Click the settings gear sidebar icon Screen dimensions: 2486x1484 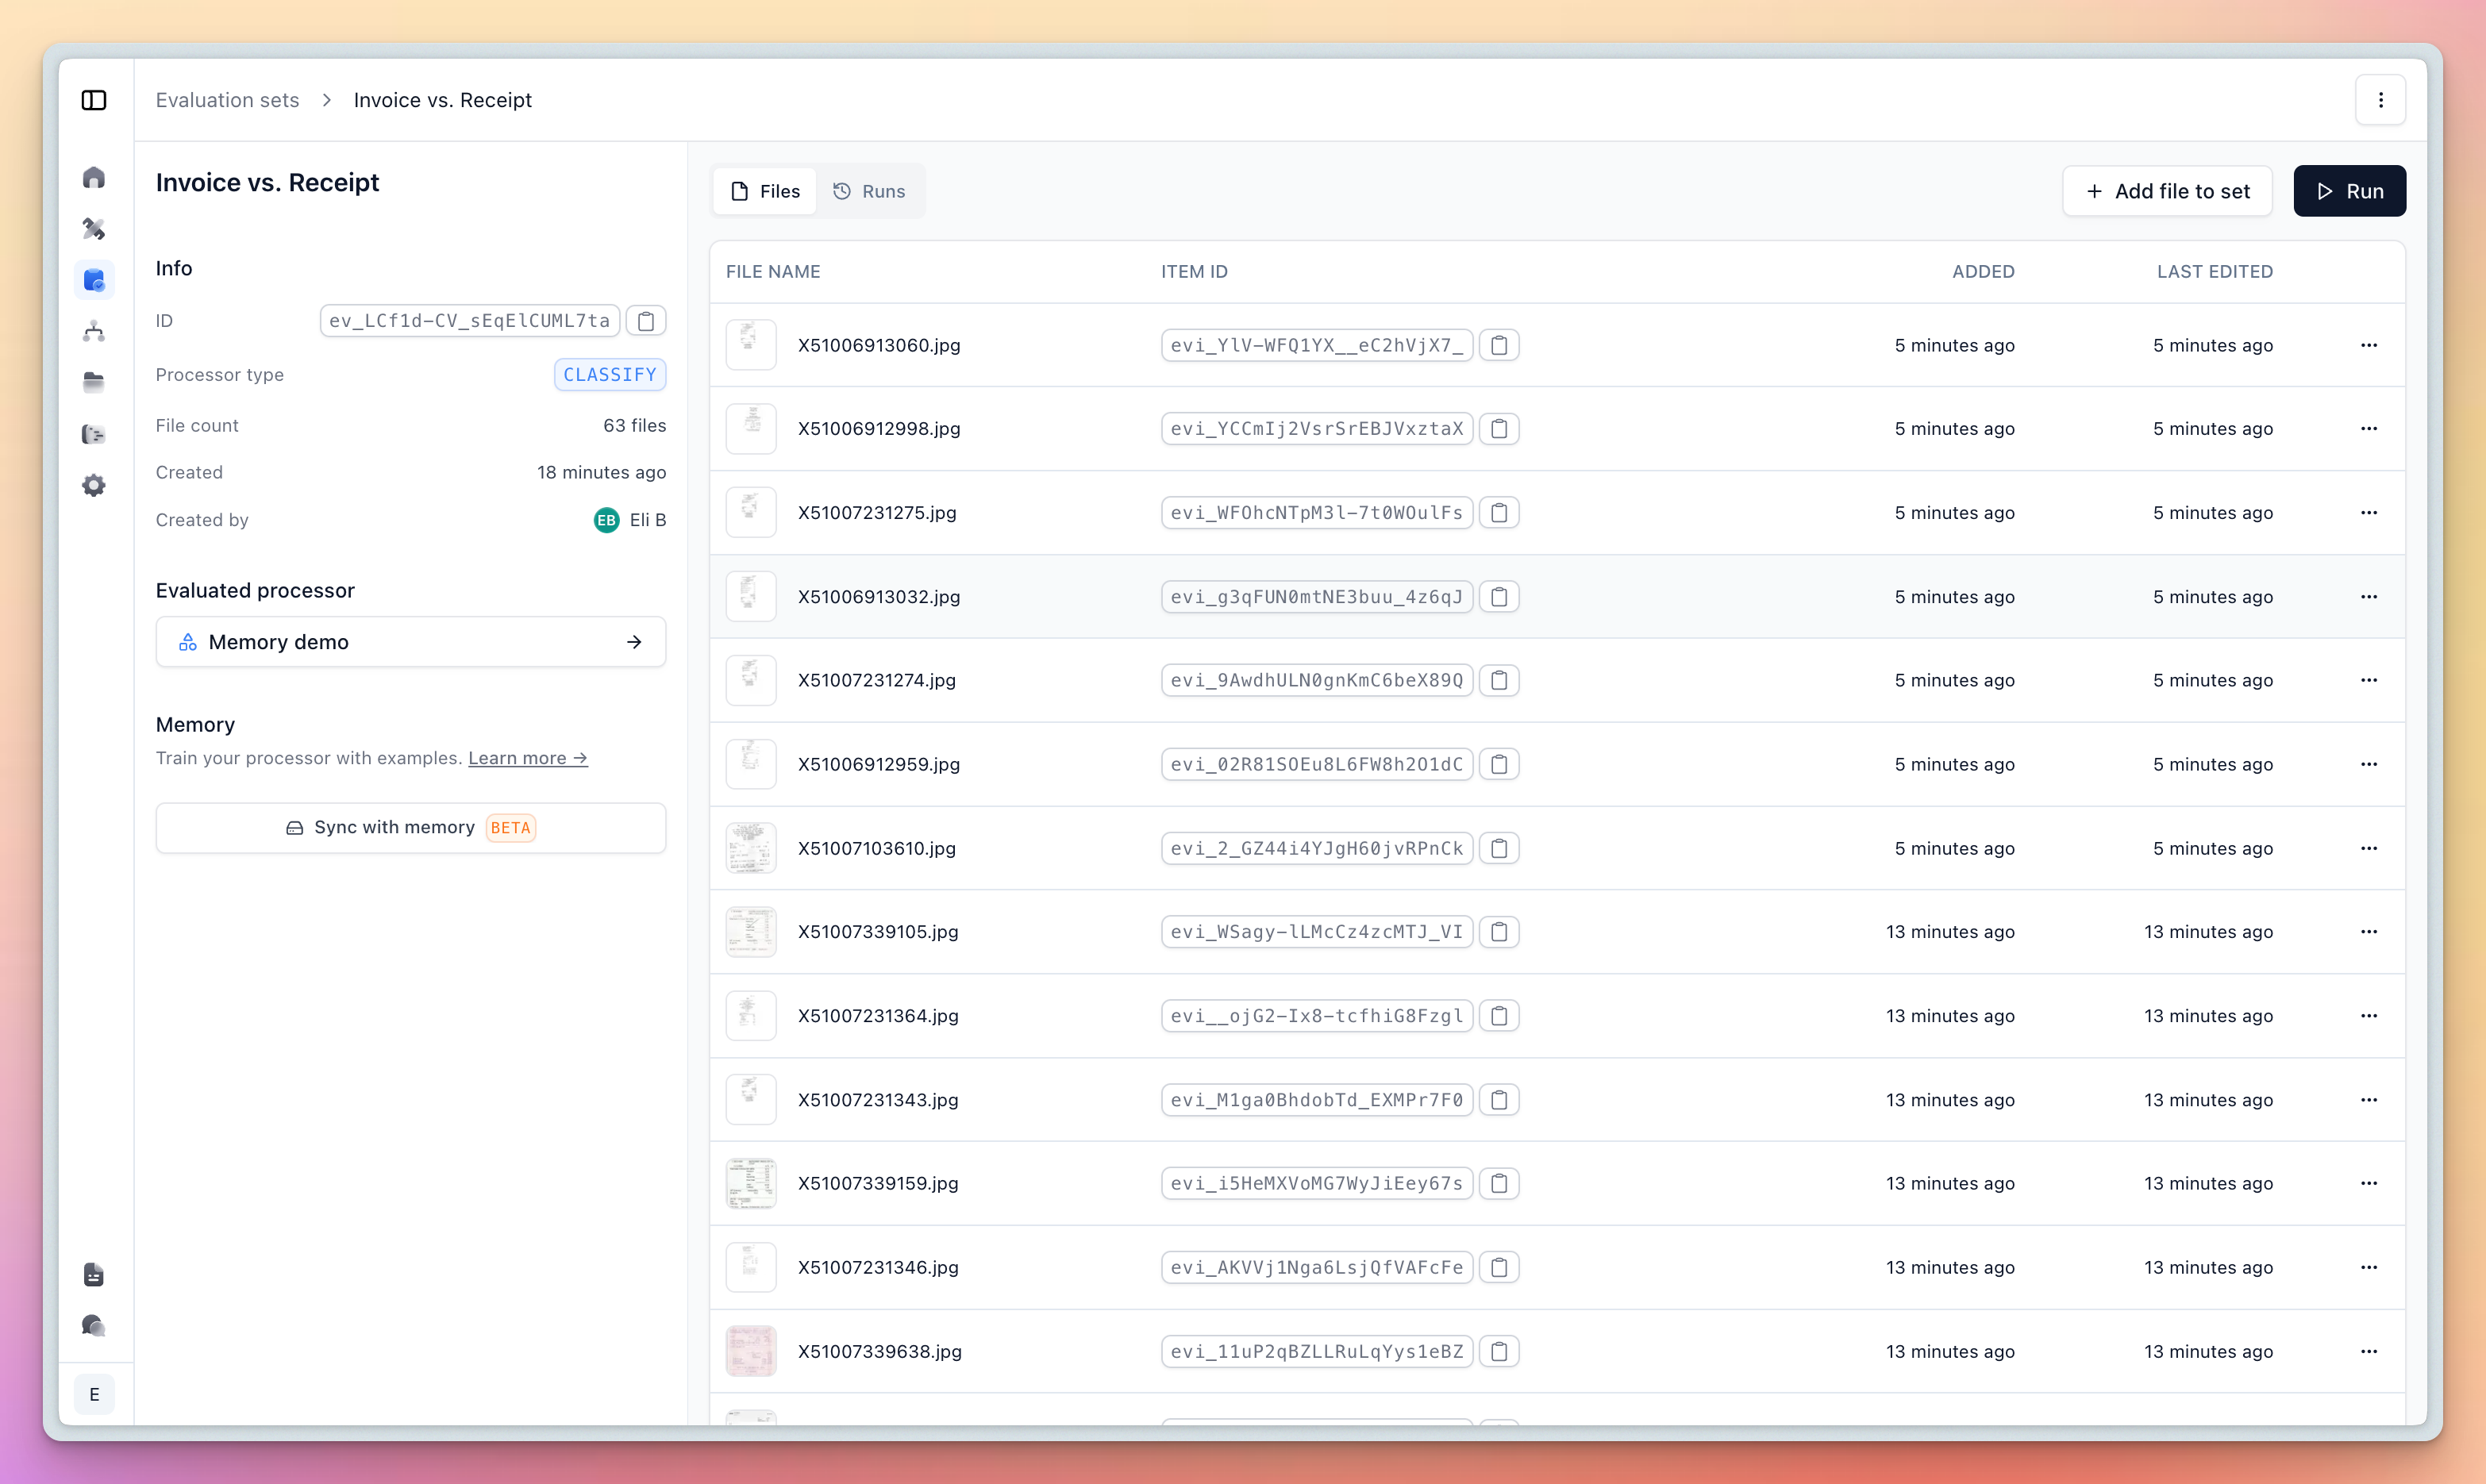(94, 485)
